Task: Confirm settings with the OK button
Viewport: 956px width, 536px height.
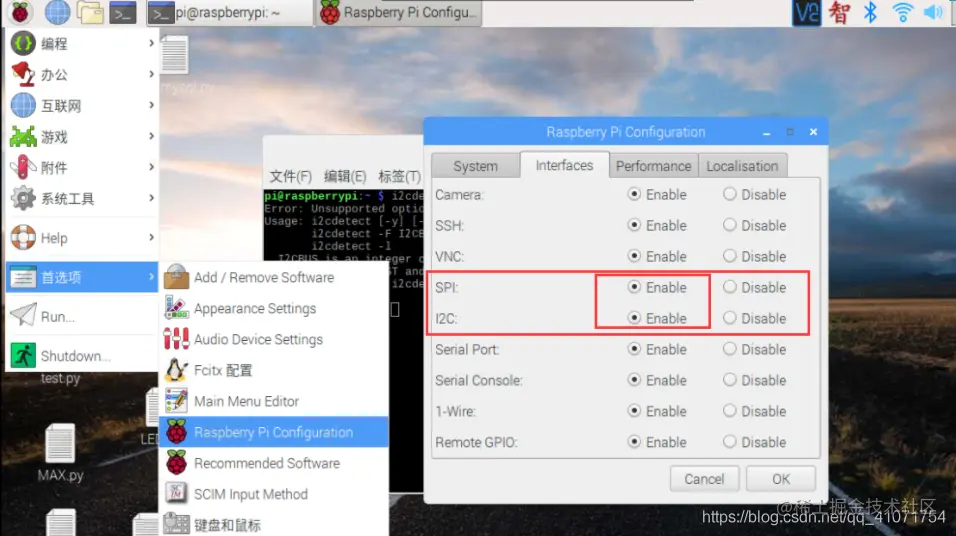Action: (x=781, y=479)
